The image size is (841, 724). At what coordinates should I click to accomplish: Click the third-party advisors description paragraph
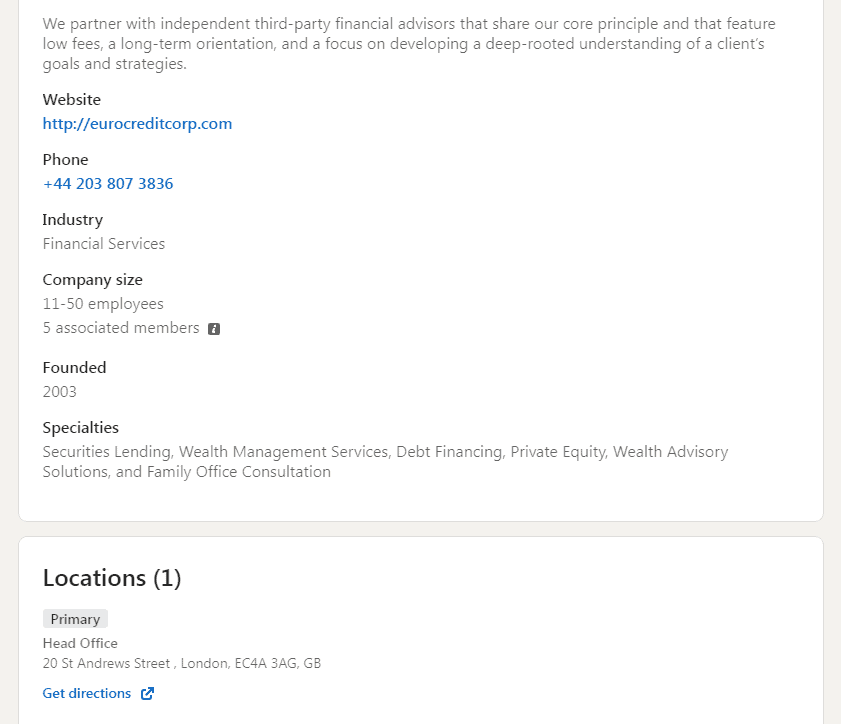tap(408, 44)
